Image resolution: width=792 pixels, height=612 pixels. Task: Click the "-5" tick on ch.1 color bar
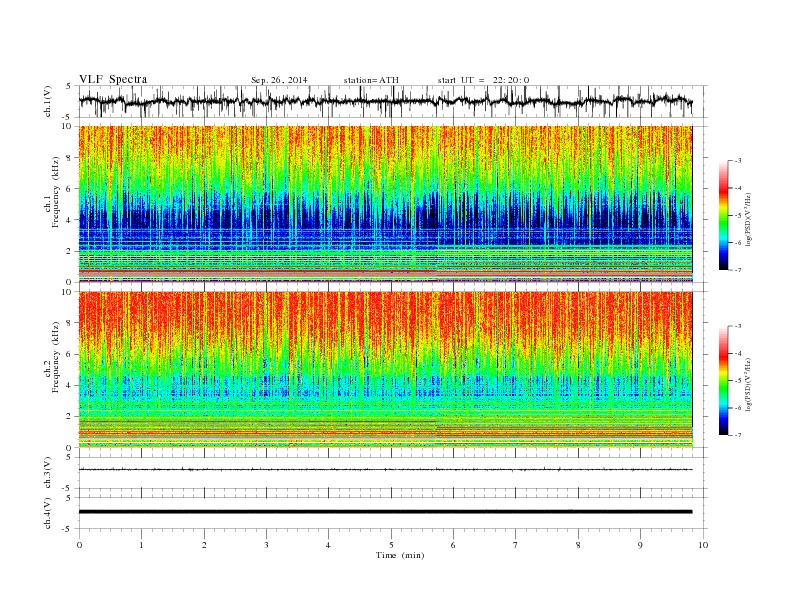tap(738, 215)
